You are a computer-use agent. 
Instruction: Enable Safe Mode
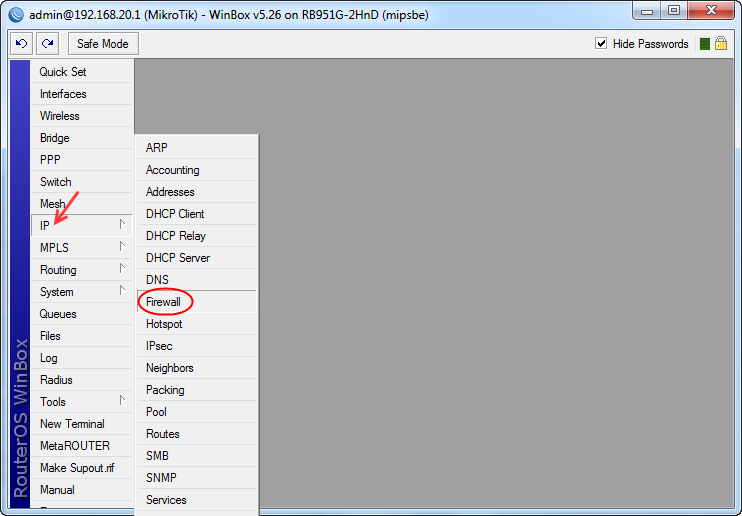[103, 44]
